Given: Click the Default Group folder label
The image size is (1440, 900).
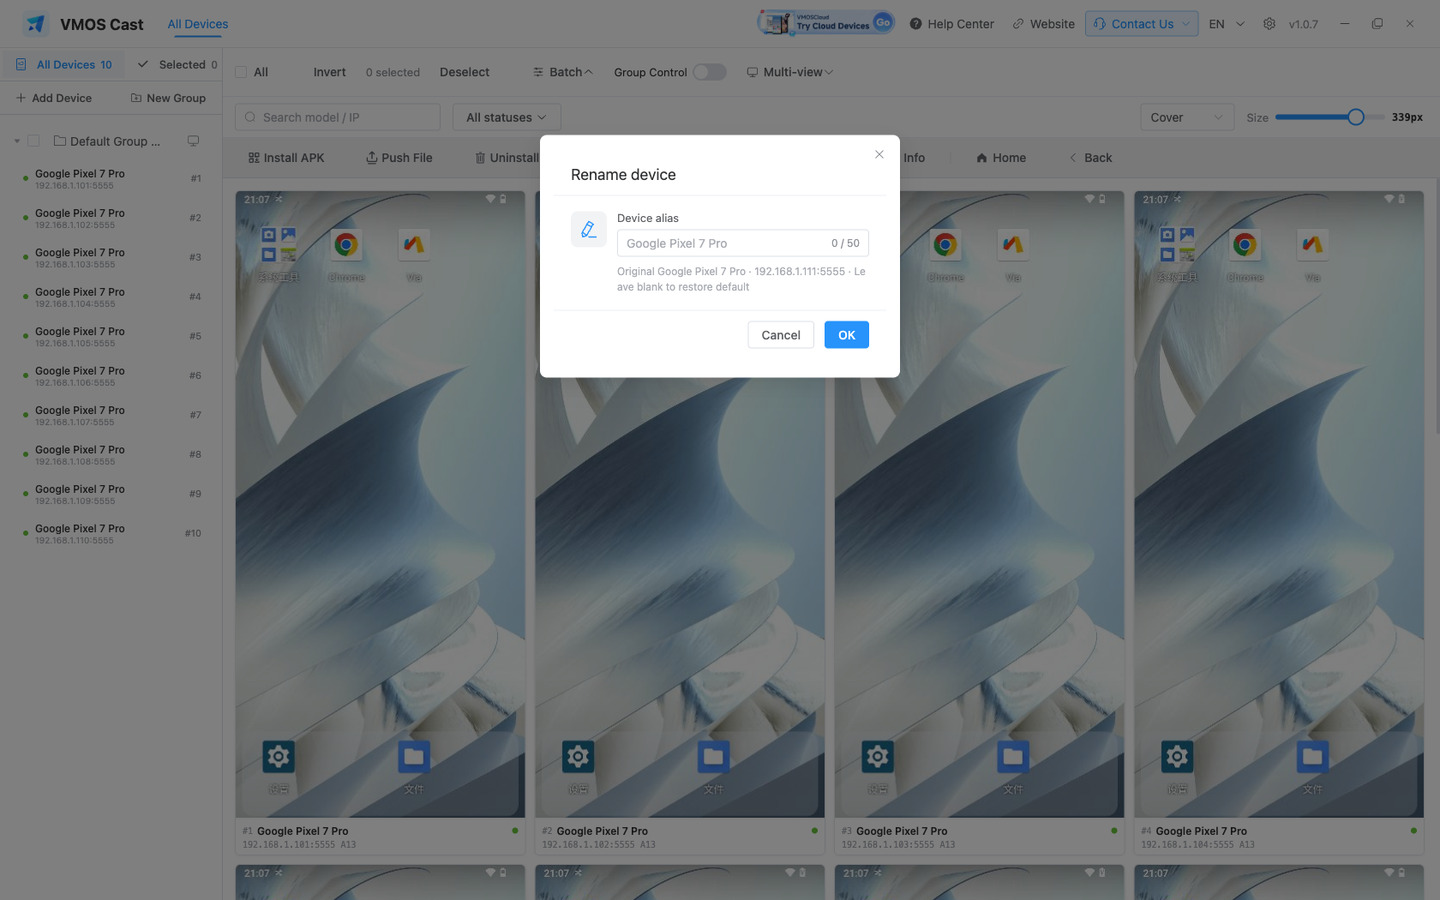Looking at the screenshot, I should [107, 141].
